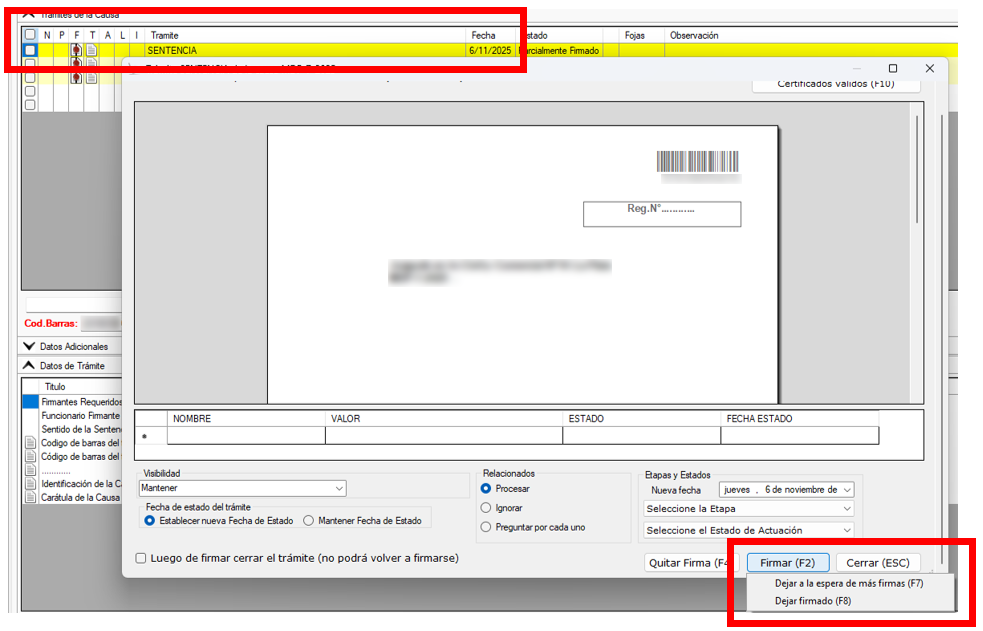This screenshot has width=983, height=631.
Task: Tick the SENTENCIA row checkbox
Action: click(30, 50)
